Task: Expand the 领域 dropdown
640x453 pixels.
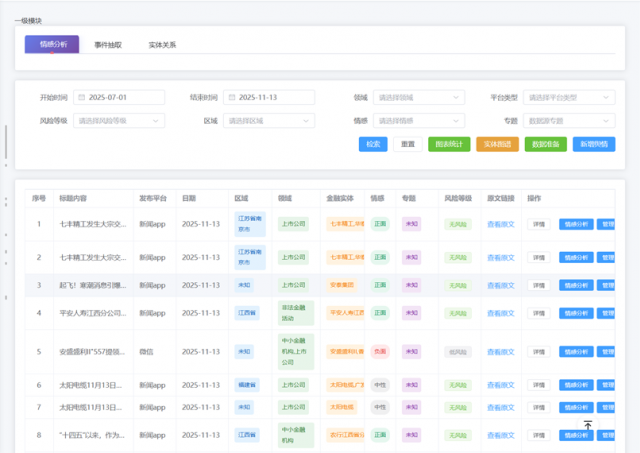Action: pos(419,98)
